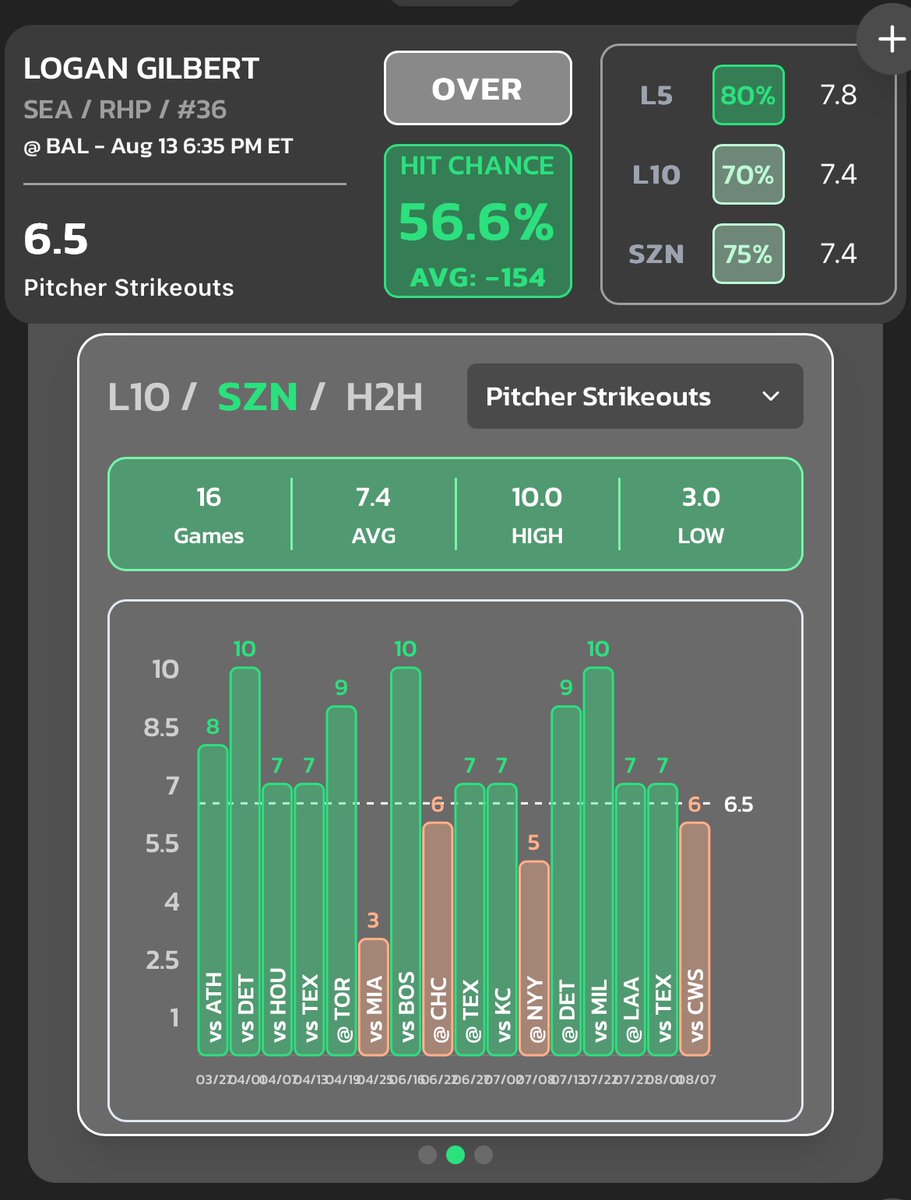911x1200 pixels.
Task: Tap the plus add button
Action: click(x=888, y=40)
